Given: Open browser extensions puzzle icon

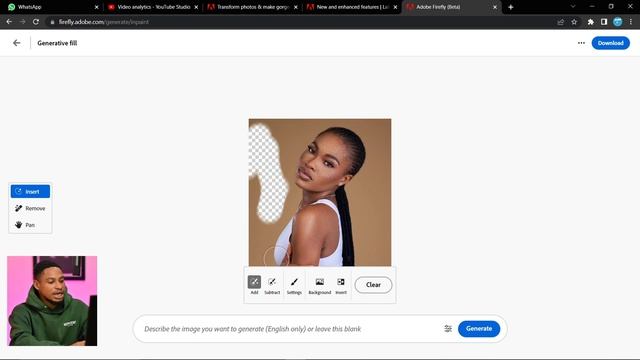Looking at the screenshot, I should click(x=591, y=22).
